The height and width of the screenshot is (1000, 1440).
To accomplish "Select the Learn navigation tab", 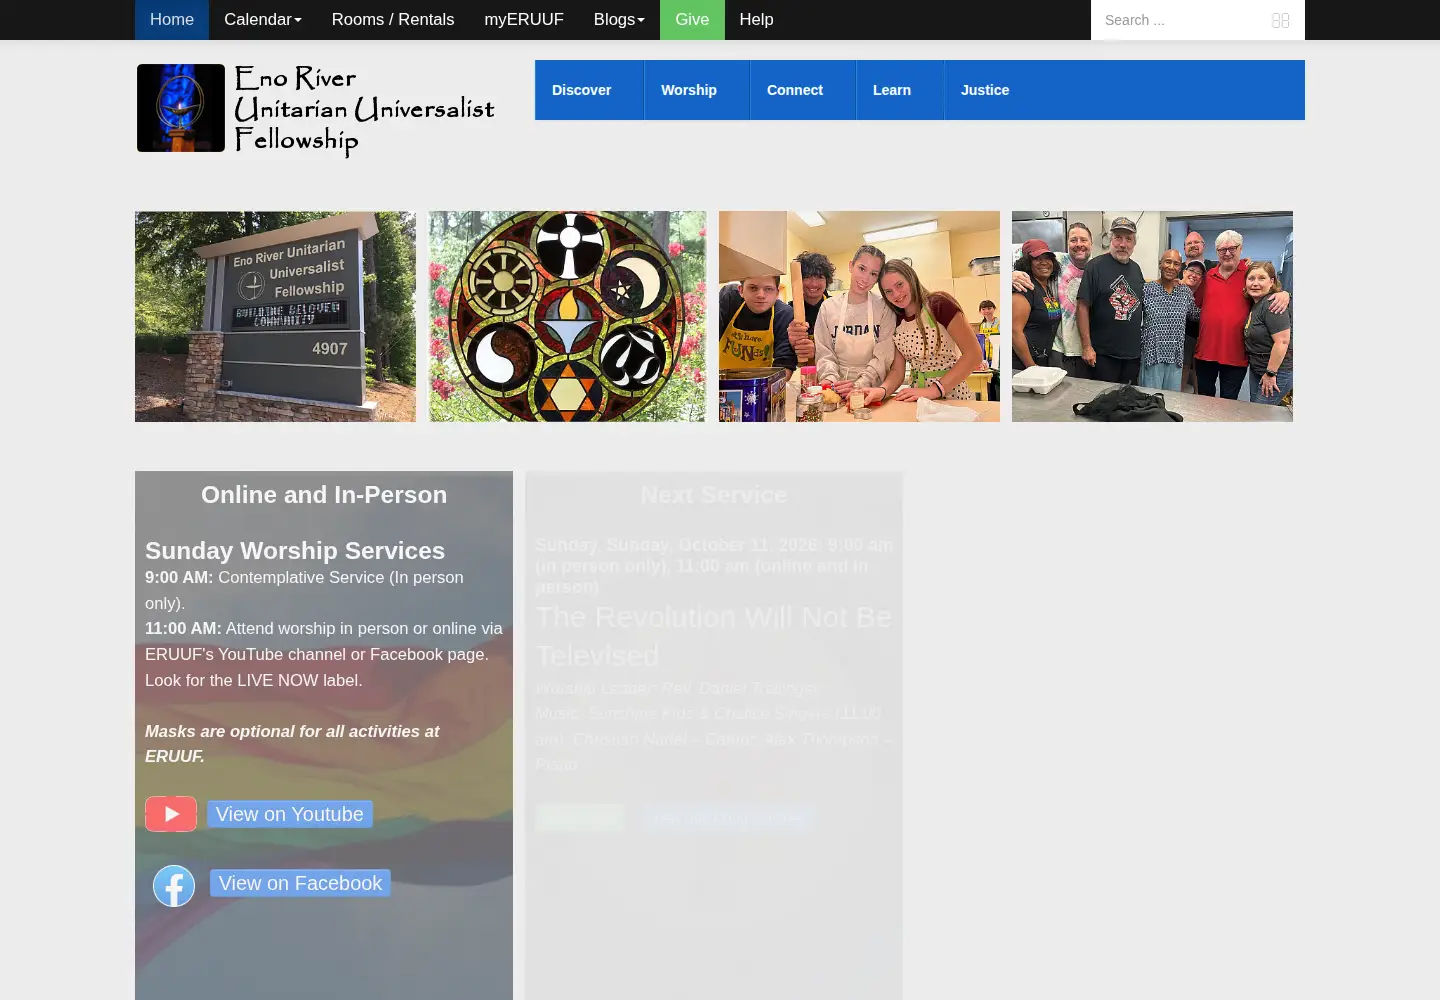I will [900, 90].
